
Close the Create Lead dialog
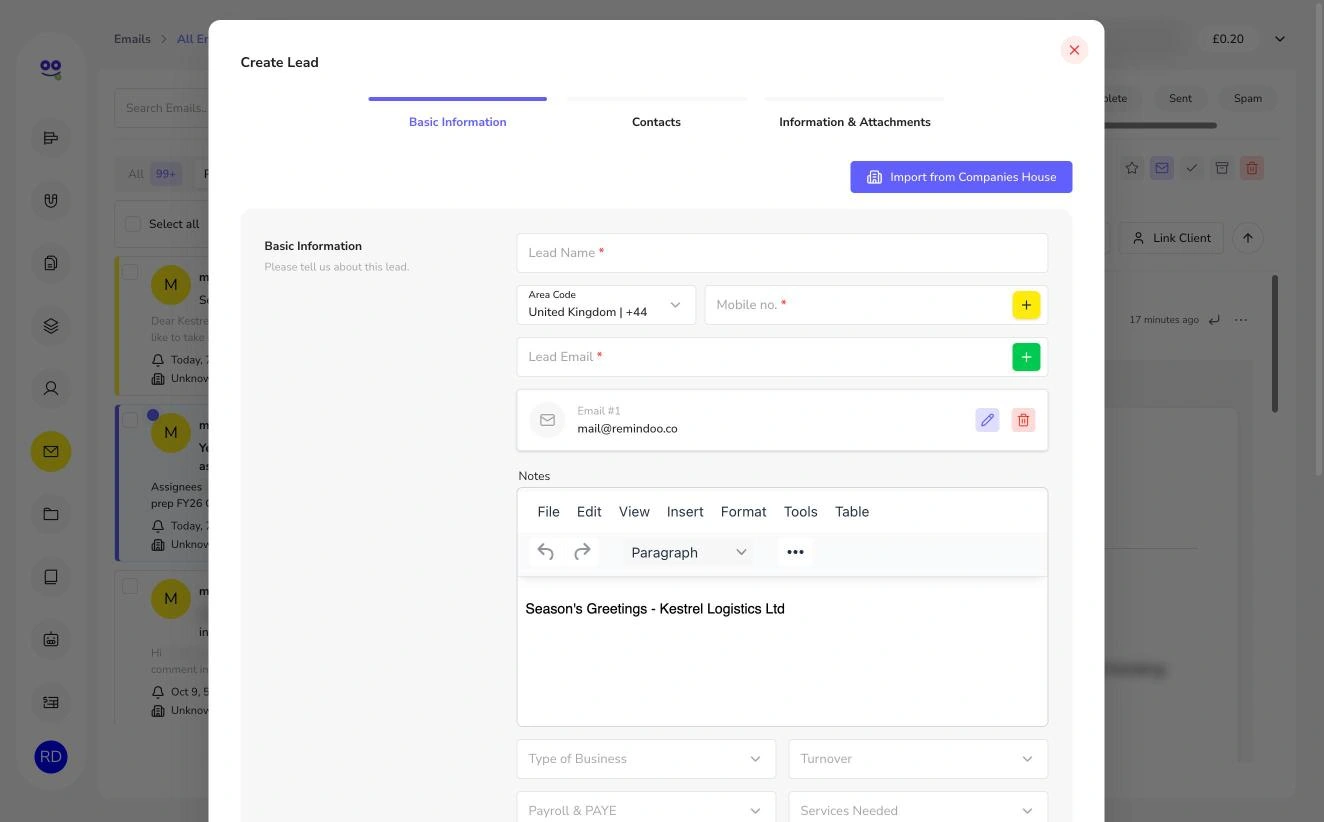pos(1074,50)
